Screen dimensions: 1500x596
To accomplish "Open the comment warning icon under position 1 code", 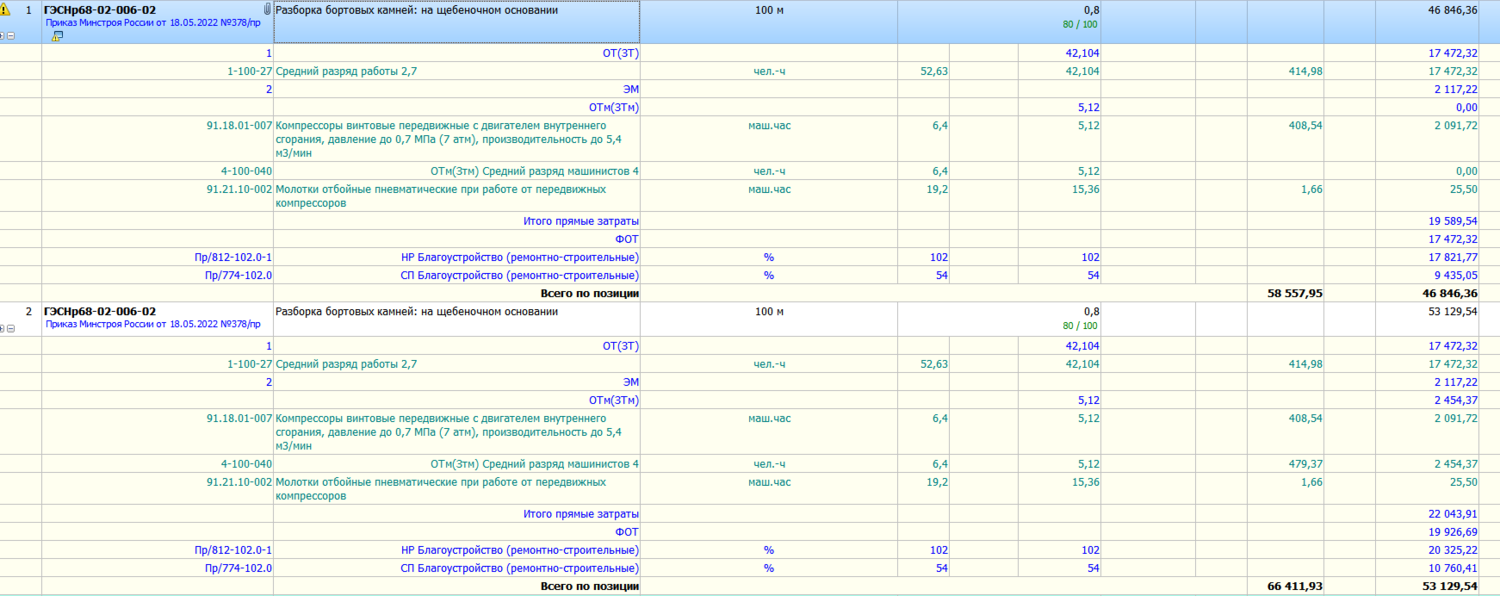I will coord(57,36).
